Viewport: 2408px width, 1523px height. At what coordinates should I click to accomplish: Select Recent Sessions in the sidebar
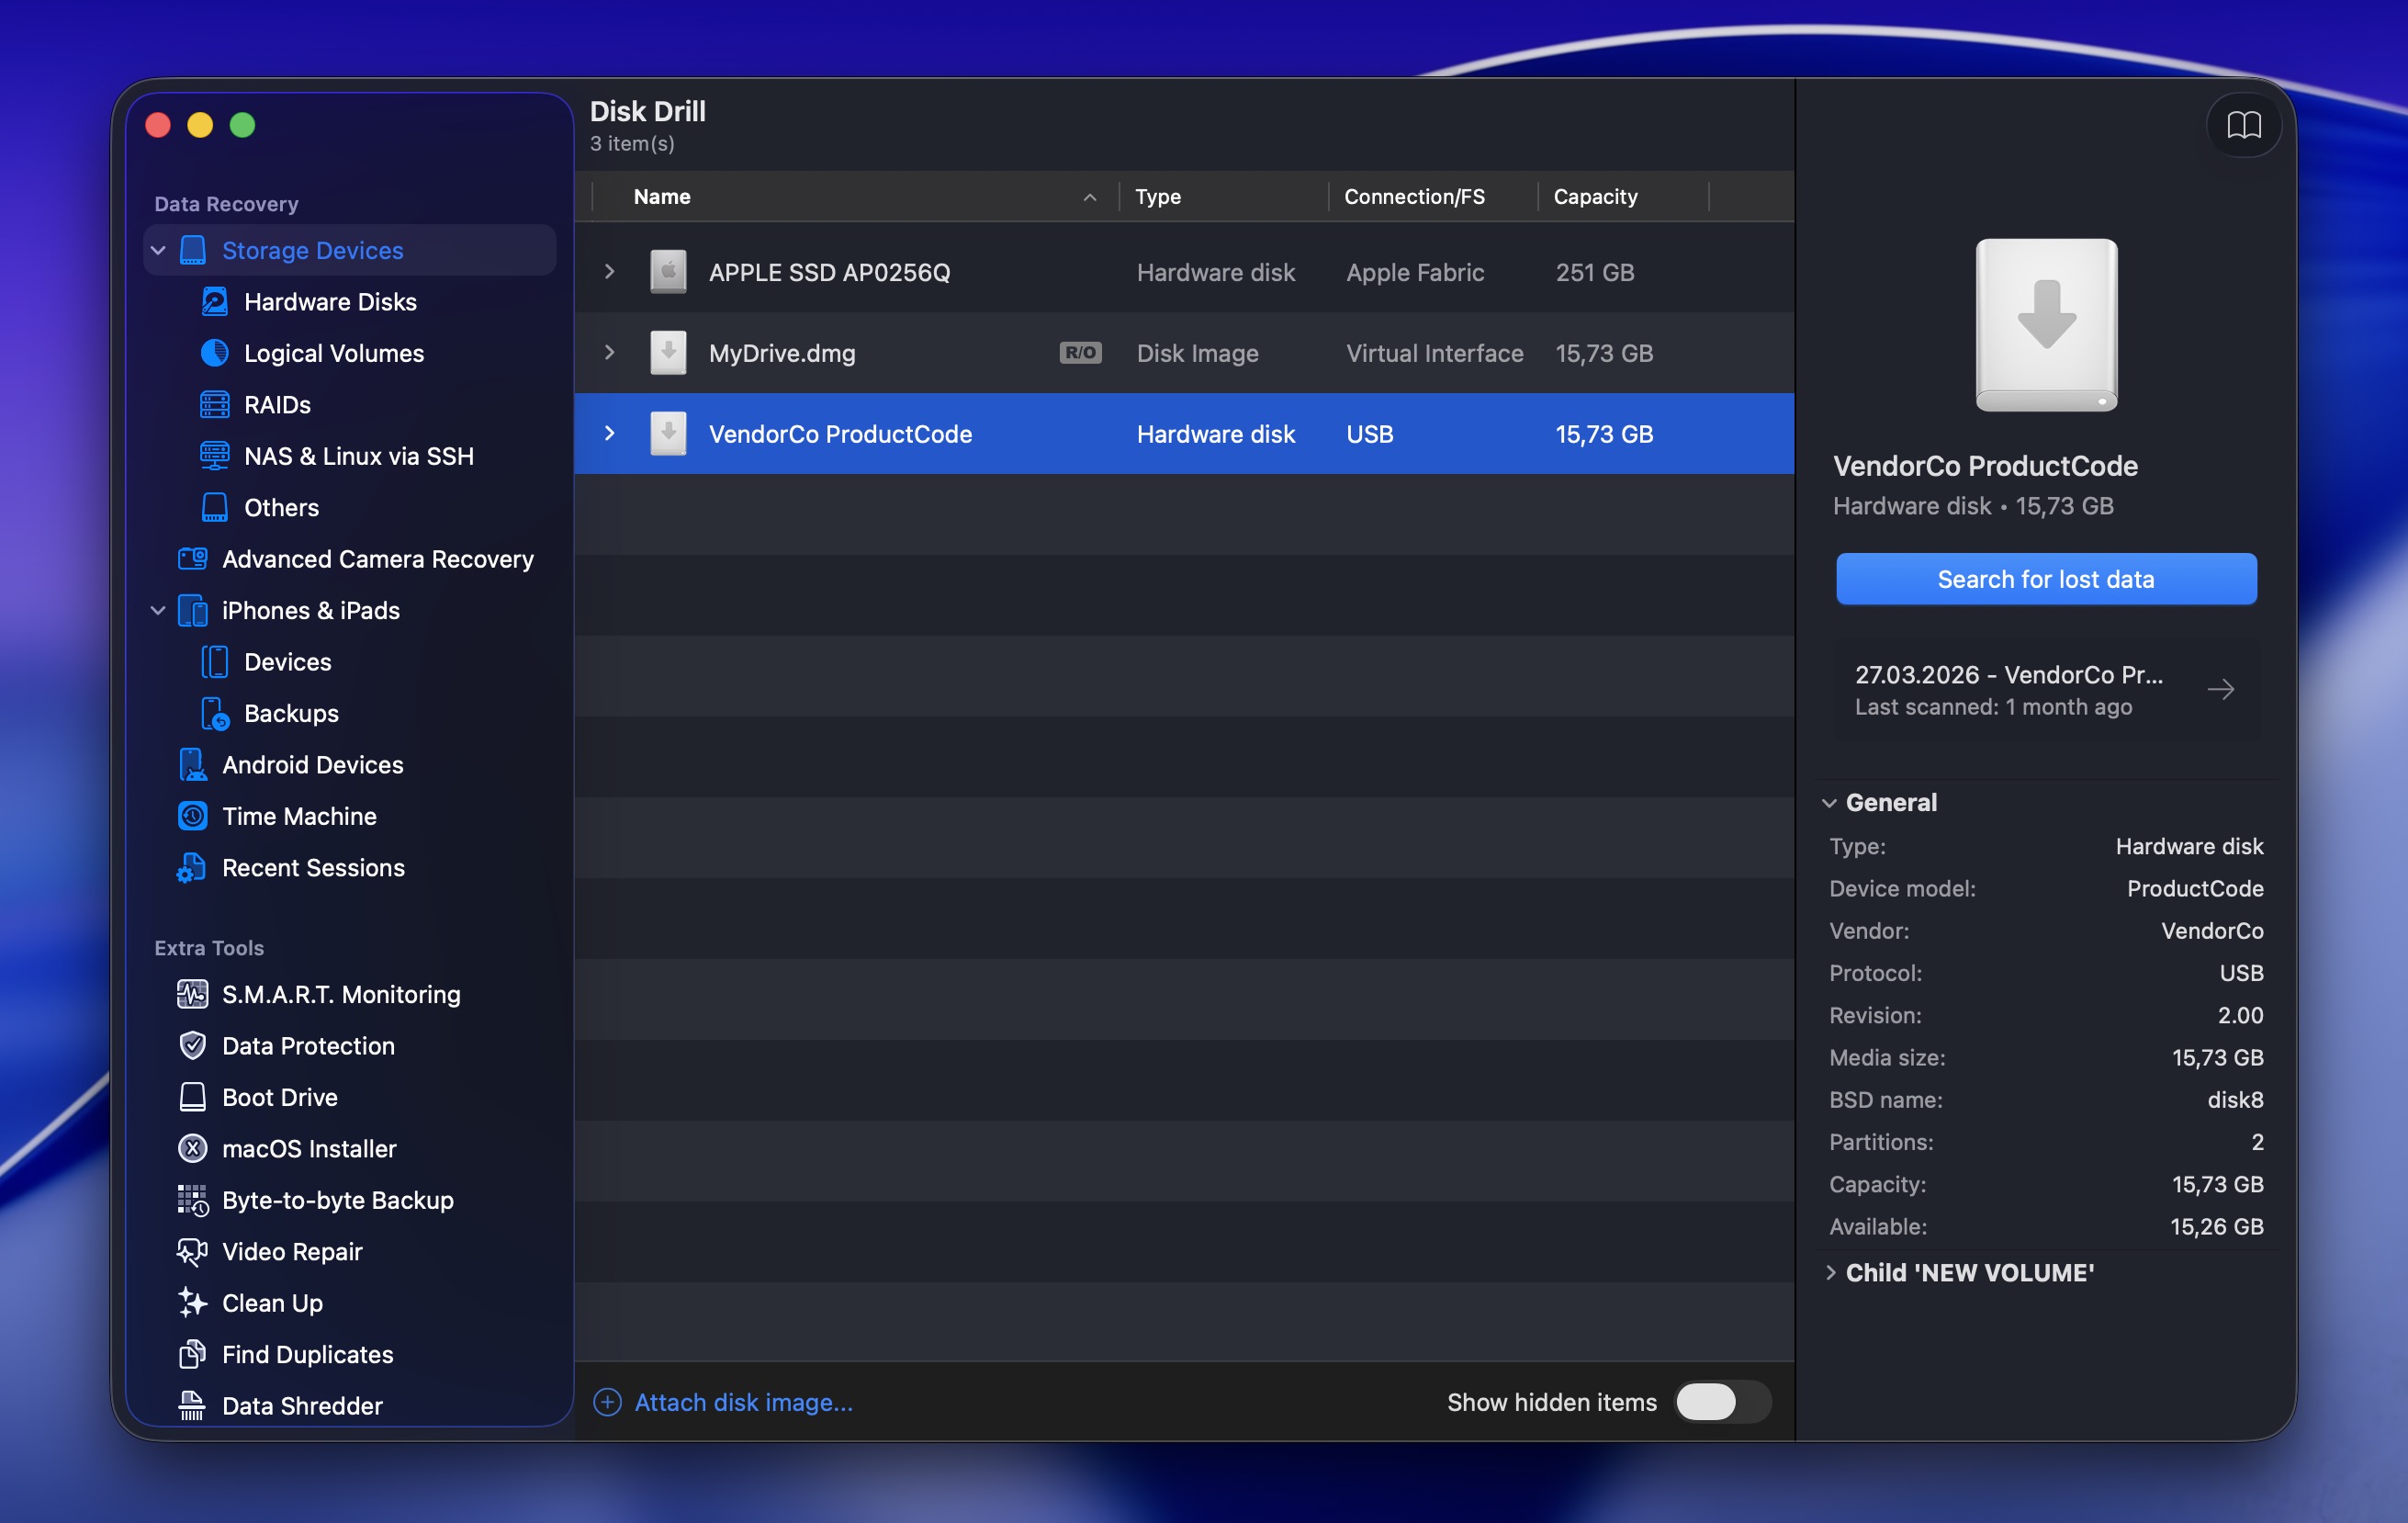[313, 868]
